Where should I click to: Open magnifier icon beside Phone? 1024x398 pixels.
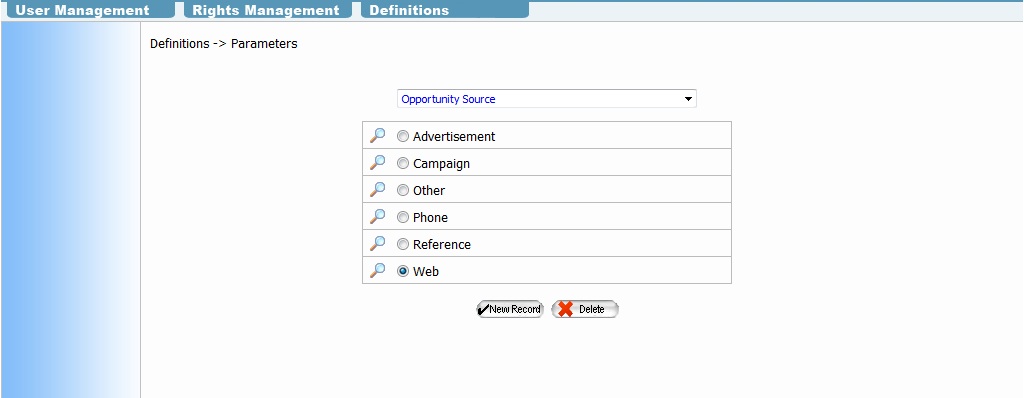(x=377, y=216)
